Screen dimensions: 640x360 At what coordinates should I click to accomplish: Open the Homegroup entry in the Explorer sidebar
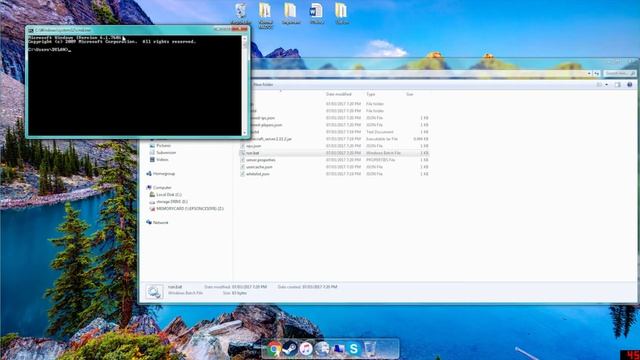pyautogui.click(x=161, y=173)
